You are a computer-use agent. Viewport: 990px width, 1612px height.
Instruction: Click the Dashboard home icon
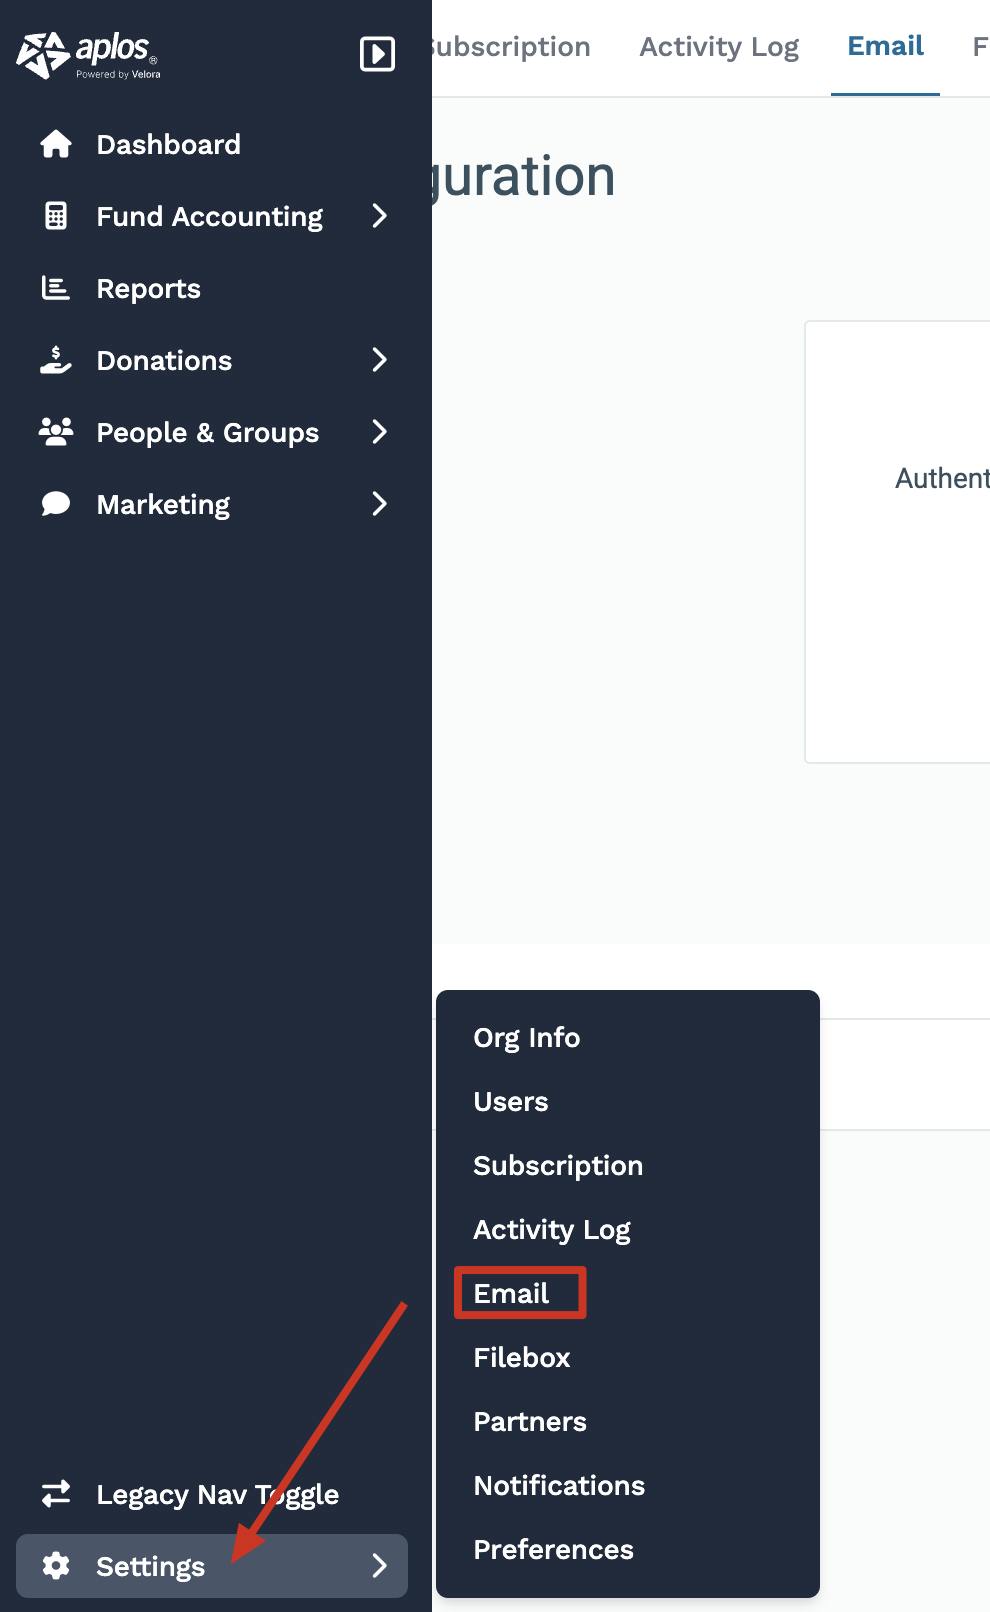point(56,144)
